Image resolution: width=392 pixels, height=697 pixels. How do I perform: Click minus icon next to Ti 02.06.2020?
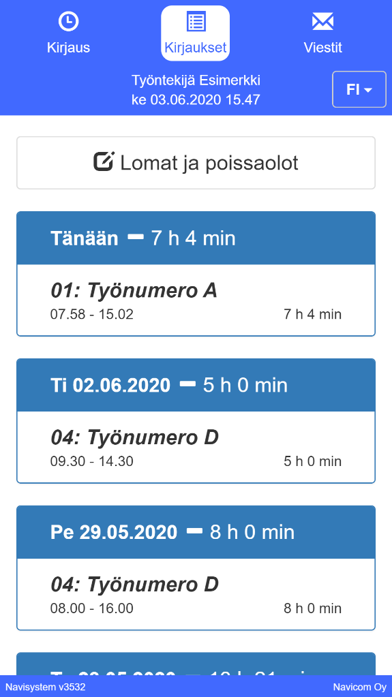click(188, 384)
